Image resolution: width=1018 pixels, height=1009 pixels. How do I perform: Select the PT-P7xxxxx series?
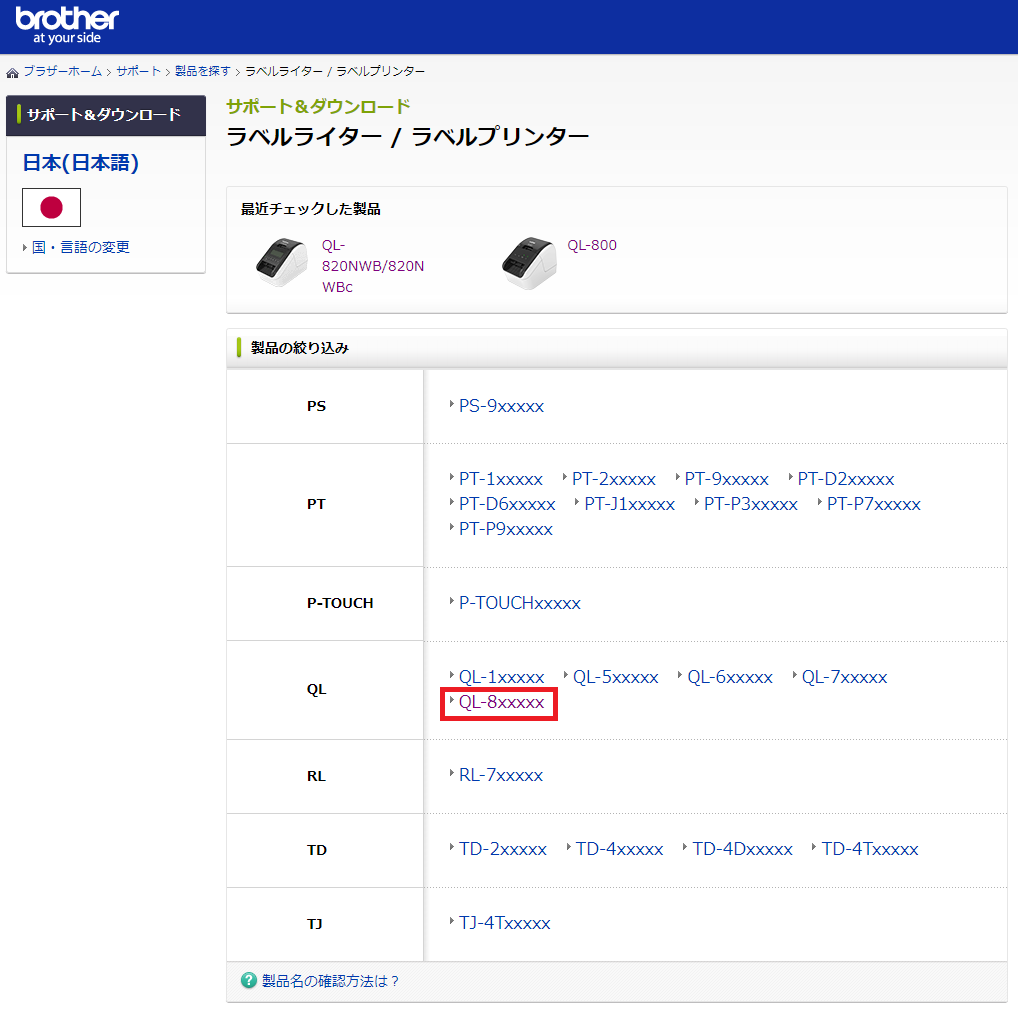(874, 504)
